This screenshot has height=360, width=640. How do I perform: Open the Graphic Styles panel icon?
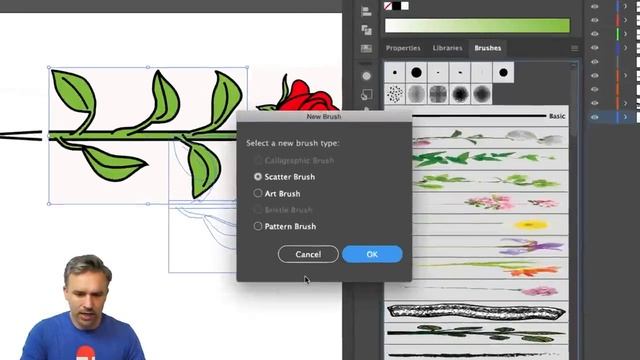pos(366,95)
